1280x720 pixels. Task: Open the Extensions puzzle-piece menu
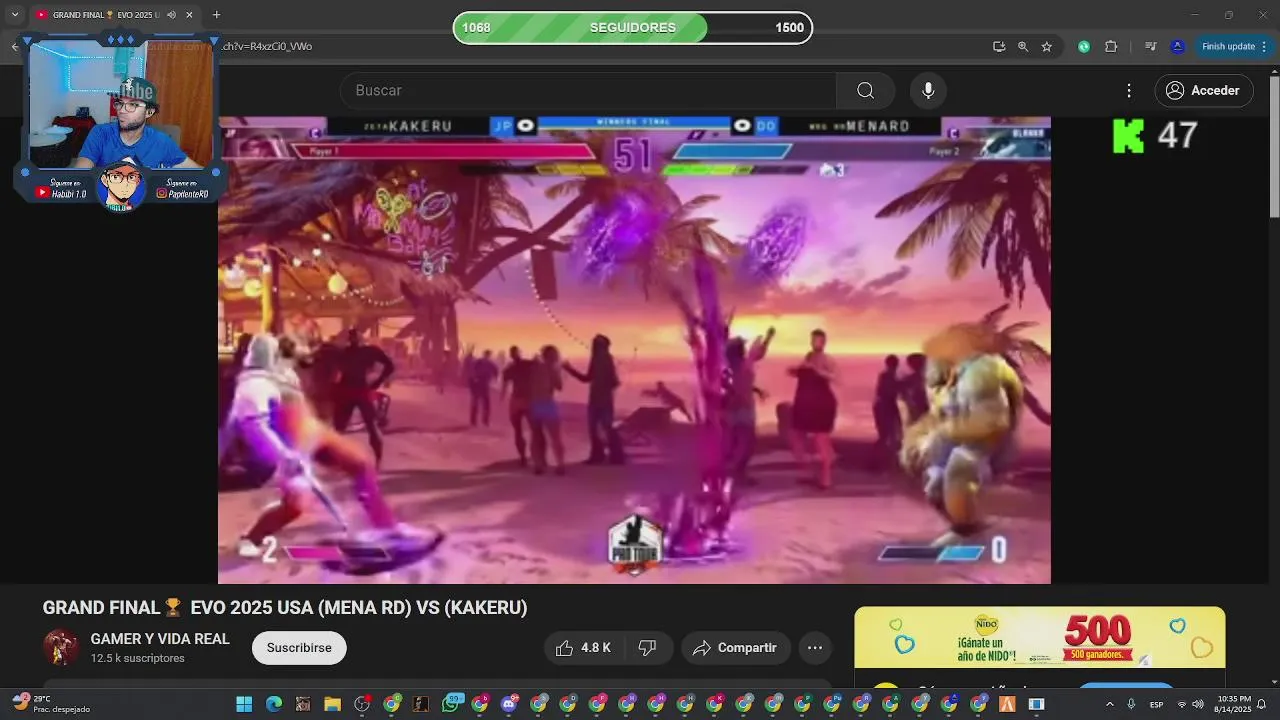coord(1110,46)
